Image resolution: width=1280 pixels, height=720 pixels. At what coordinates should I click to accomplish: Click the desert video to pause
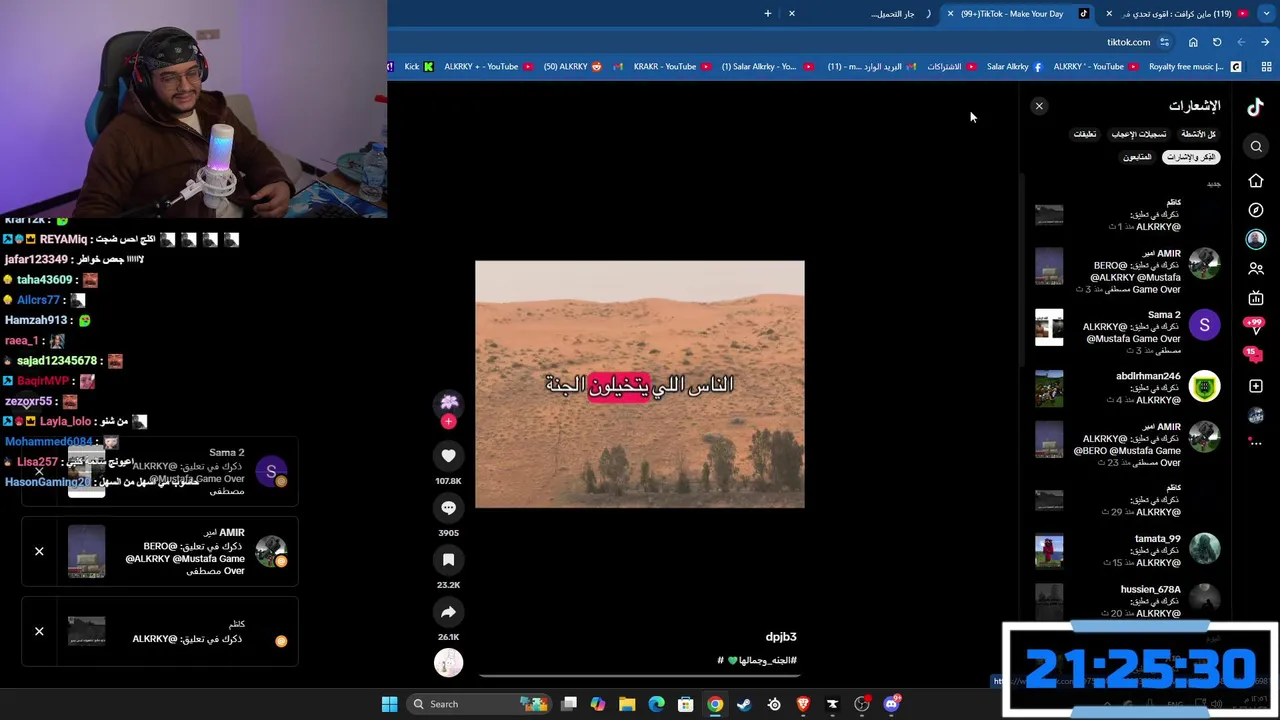point(639,384)
